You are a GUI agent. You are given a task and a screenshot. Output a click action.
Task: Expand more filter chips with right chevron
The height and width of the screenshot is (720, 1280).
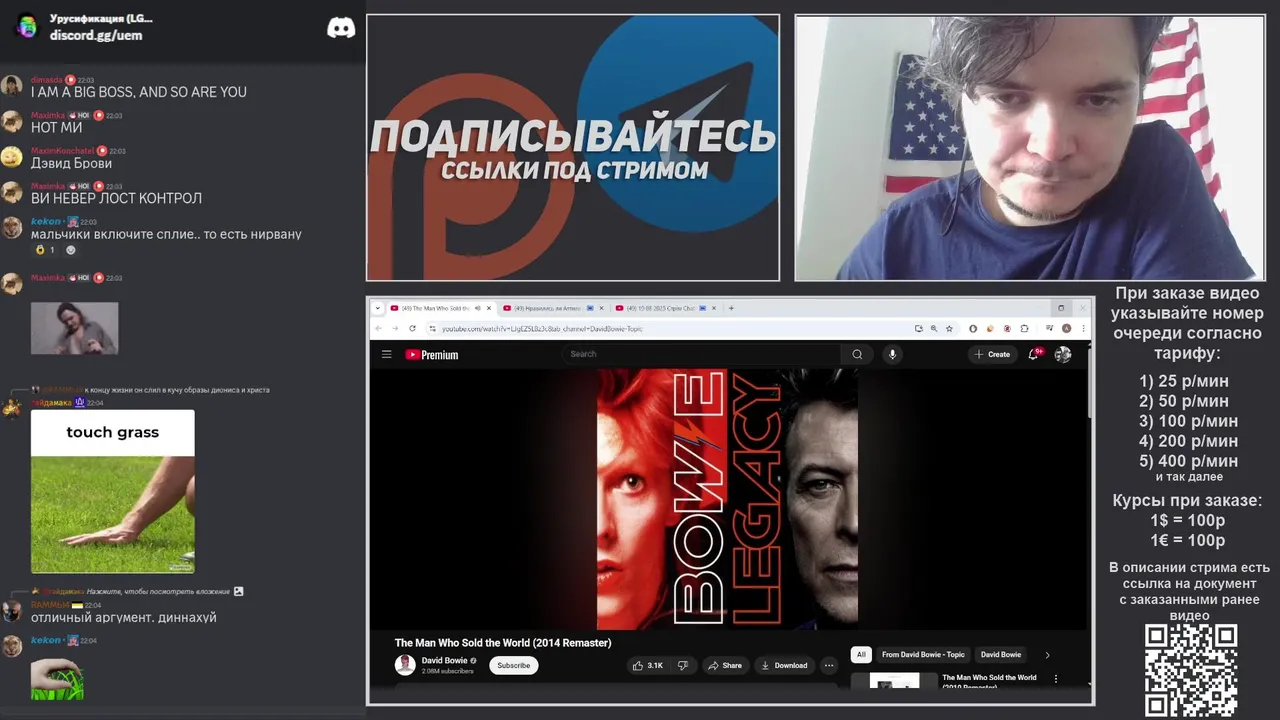click(1047, 655)
